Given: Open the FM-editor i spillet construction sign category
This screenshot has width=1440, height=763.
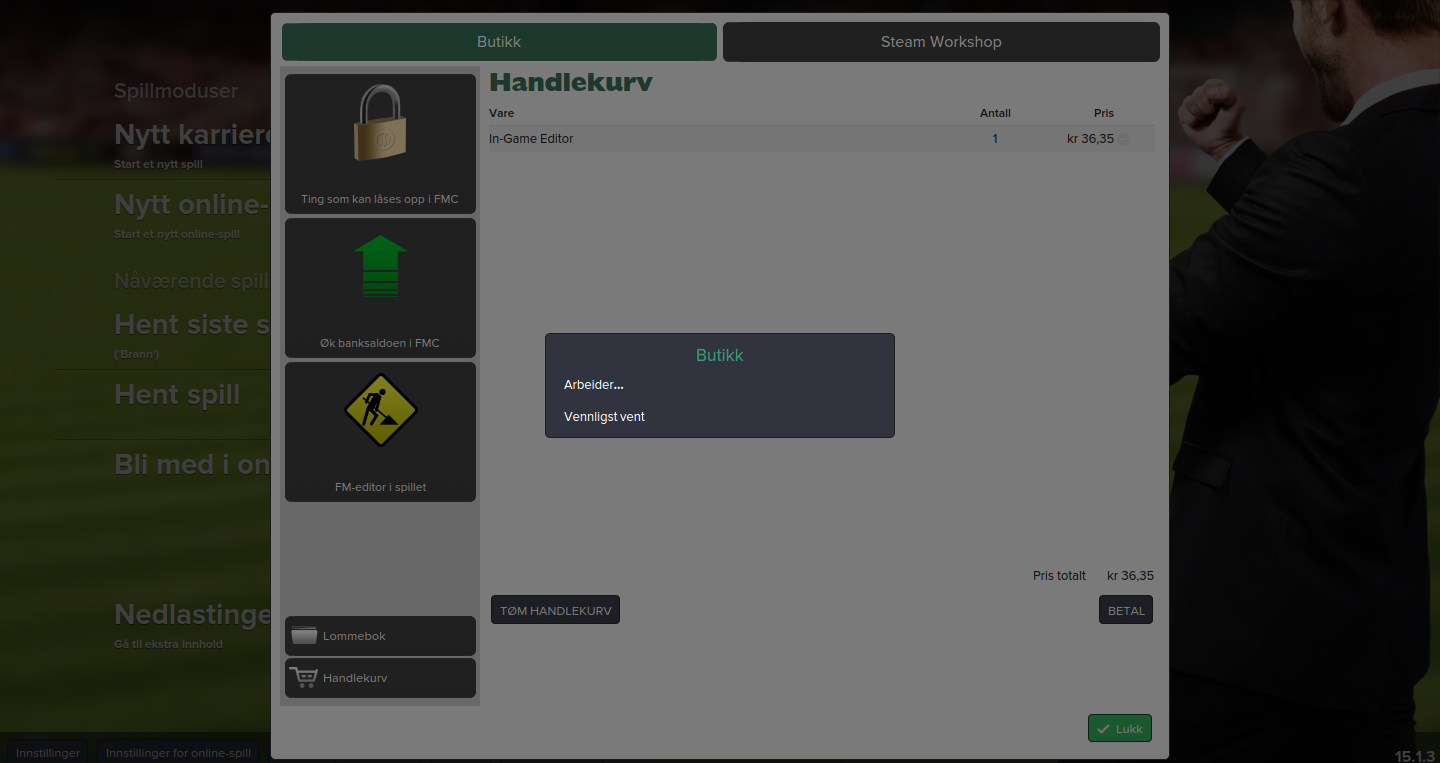Looking at the screenshot, I should [x=380, y=432].
